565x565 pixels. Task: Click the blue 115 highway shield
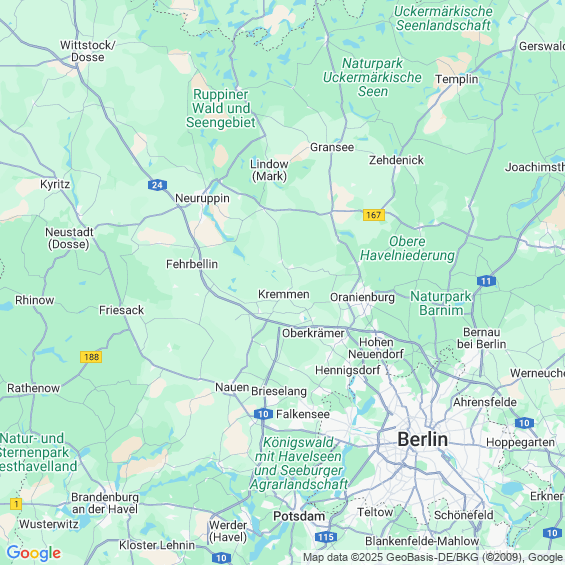pos(326,537)
